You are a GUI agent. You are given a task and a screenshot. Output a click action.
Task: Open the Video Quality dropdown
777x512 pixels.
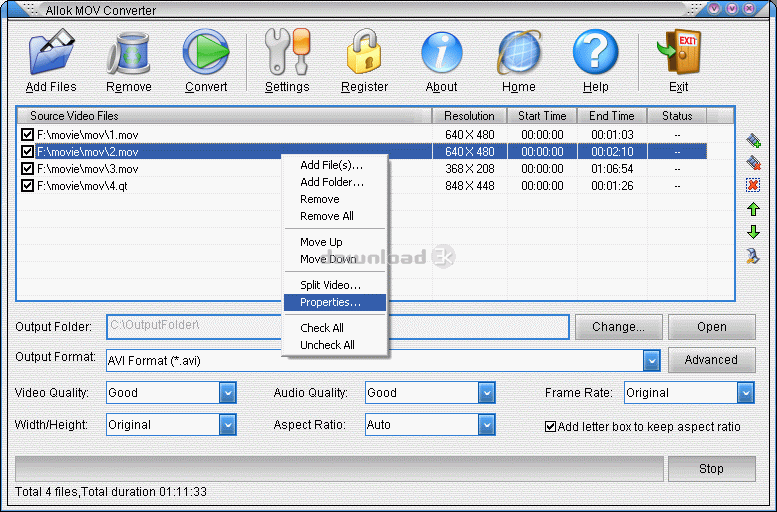click(x=227, y=393)
